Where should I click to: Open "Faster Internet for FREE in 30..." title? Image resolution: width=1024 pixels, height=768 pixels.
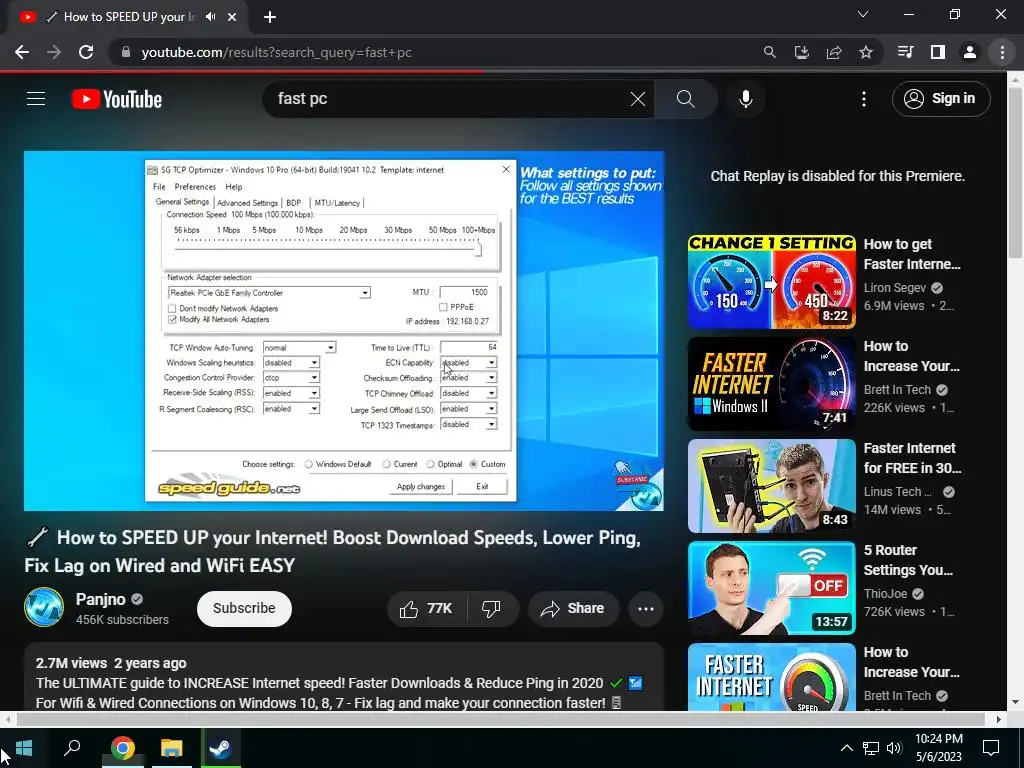912,458
